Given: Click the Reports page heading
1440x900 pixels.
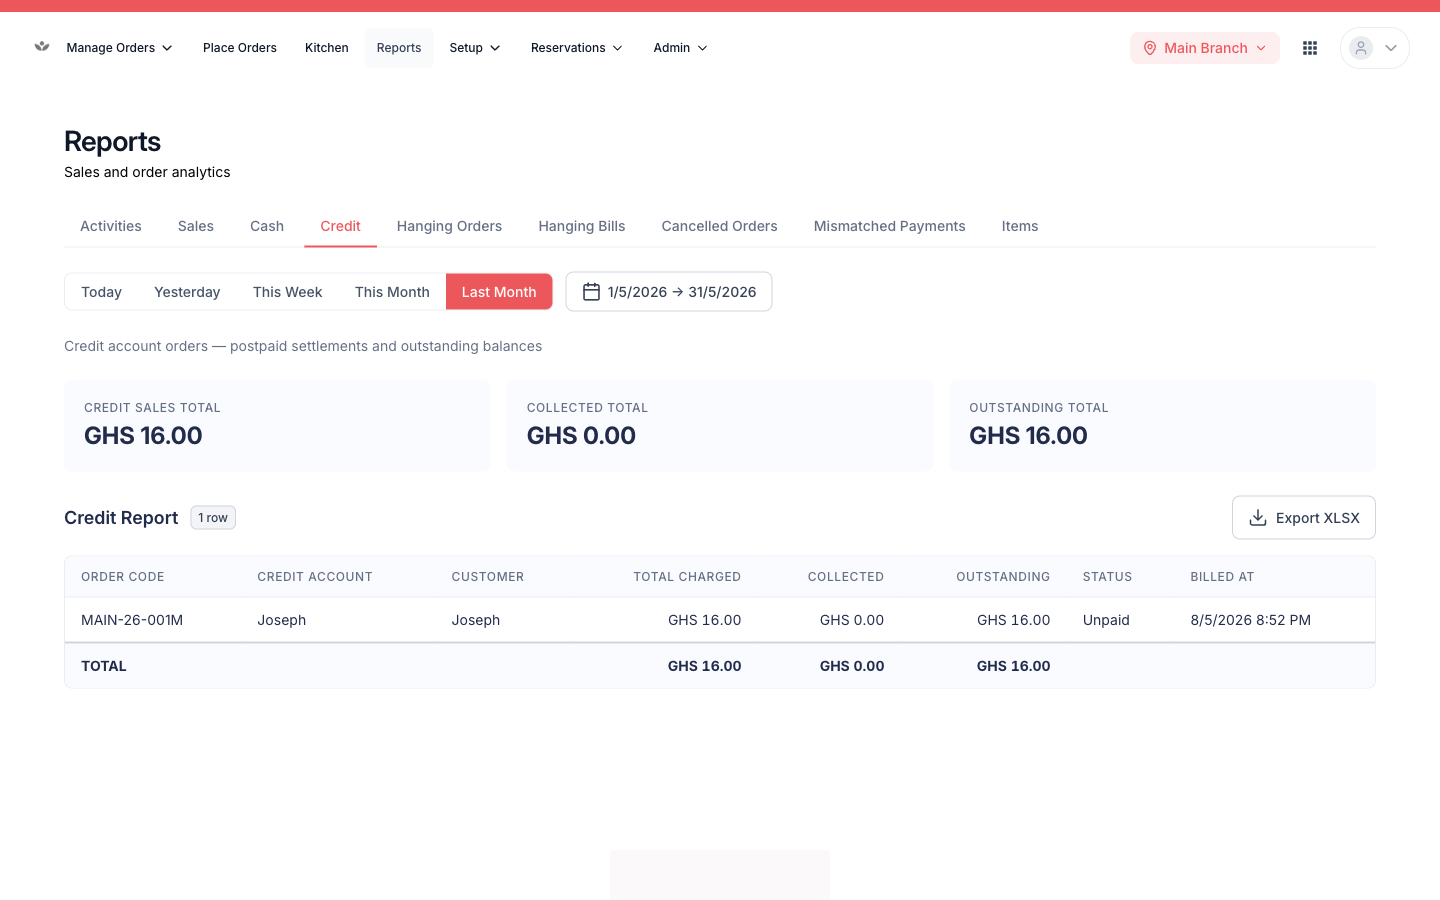Looking at the screenshot, I should coord(112,142).
